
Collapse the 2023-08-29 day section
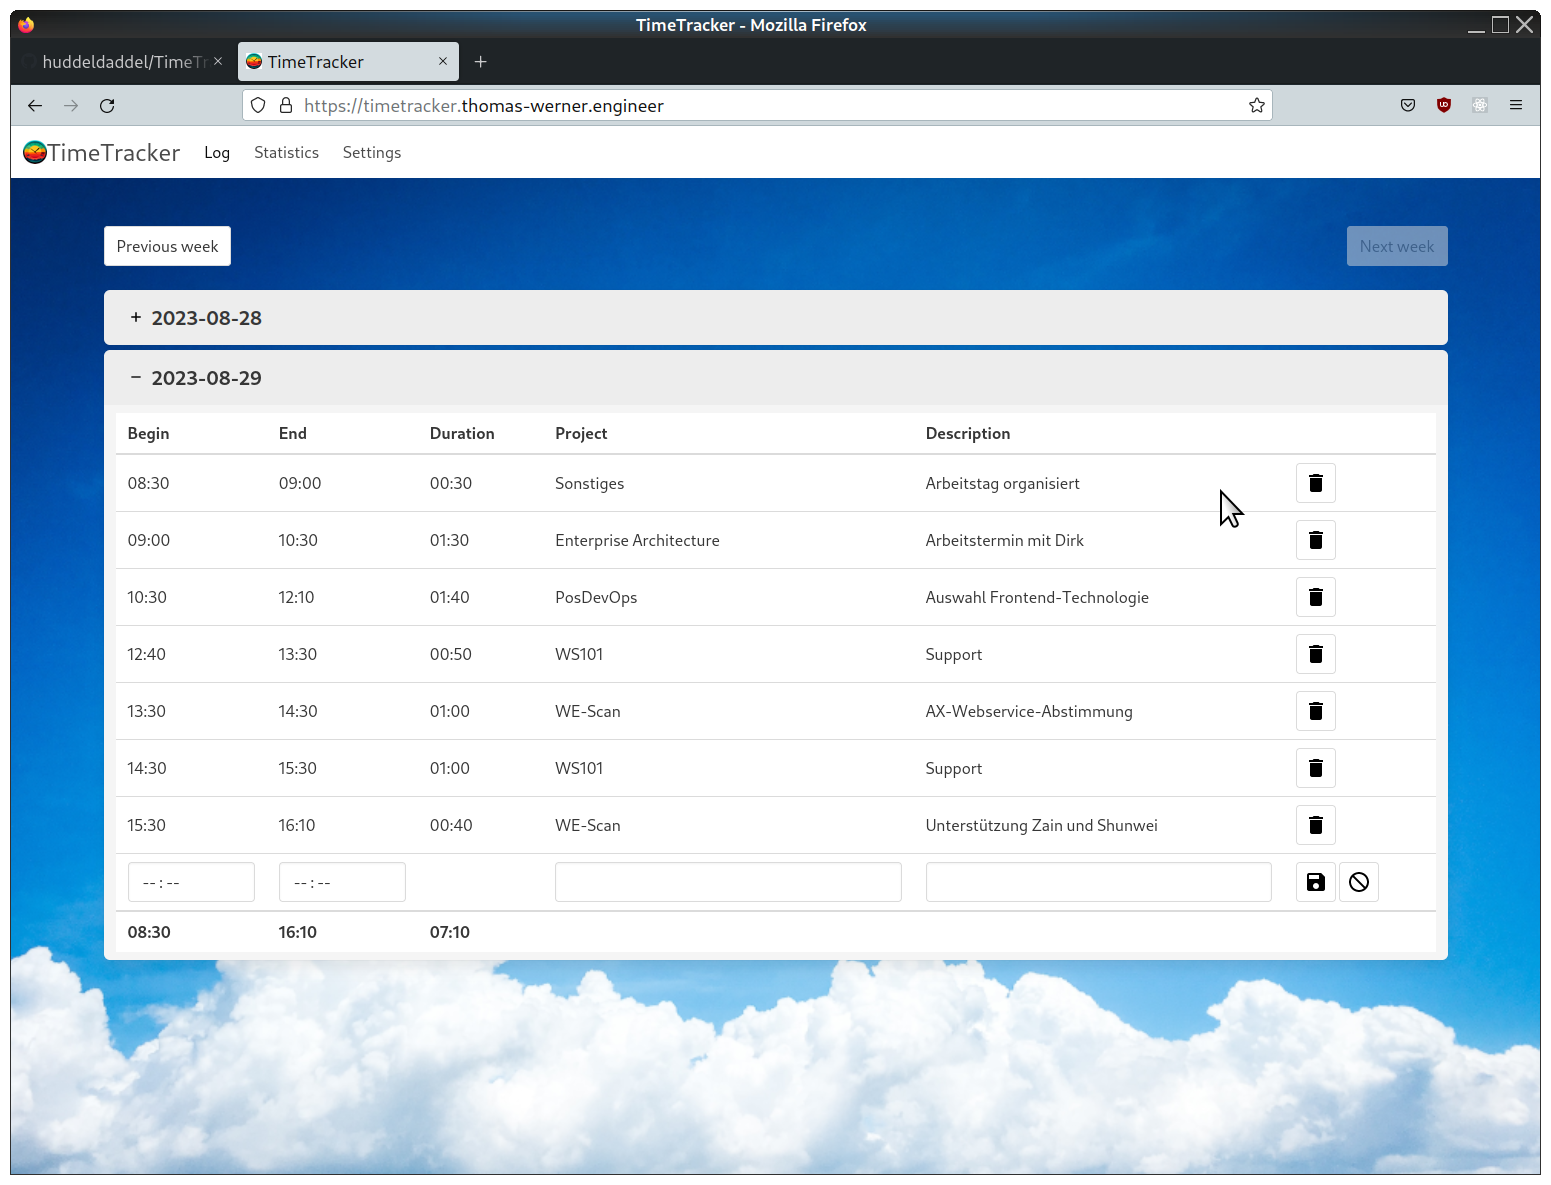pos(775,378)
